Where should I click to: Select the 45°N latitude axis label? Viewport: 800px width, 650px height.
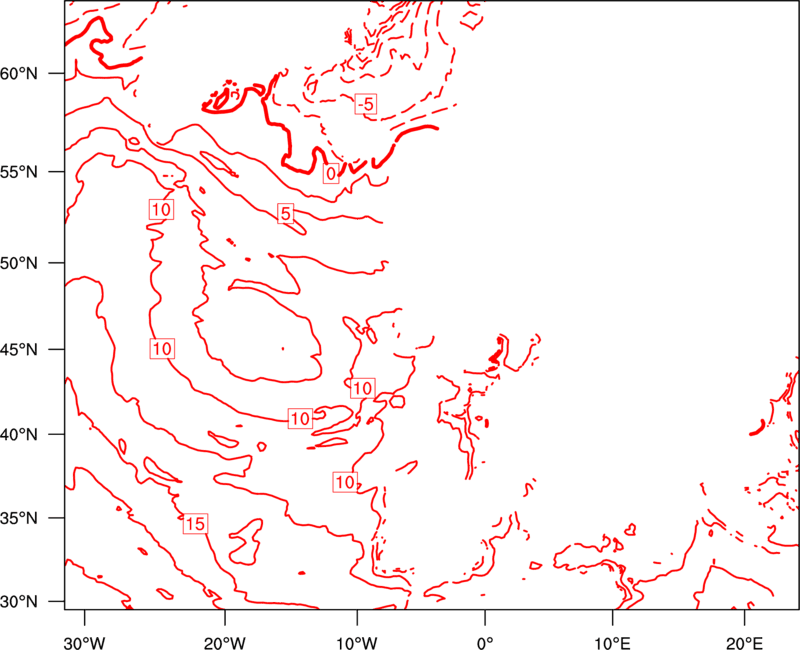pos(19,349)
